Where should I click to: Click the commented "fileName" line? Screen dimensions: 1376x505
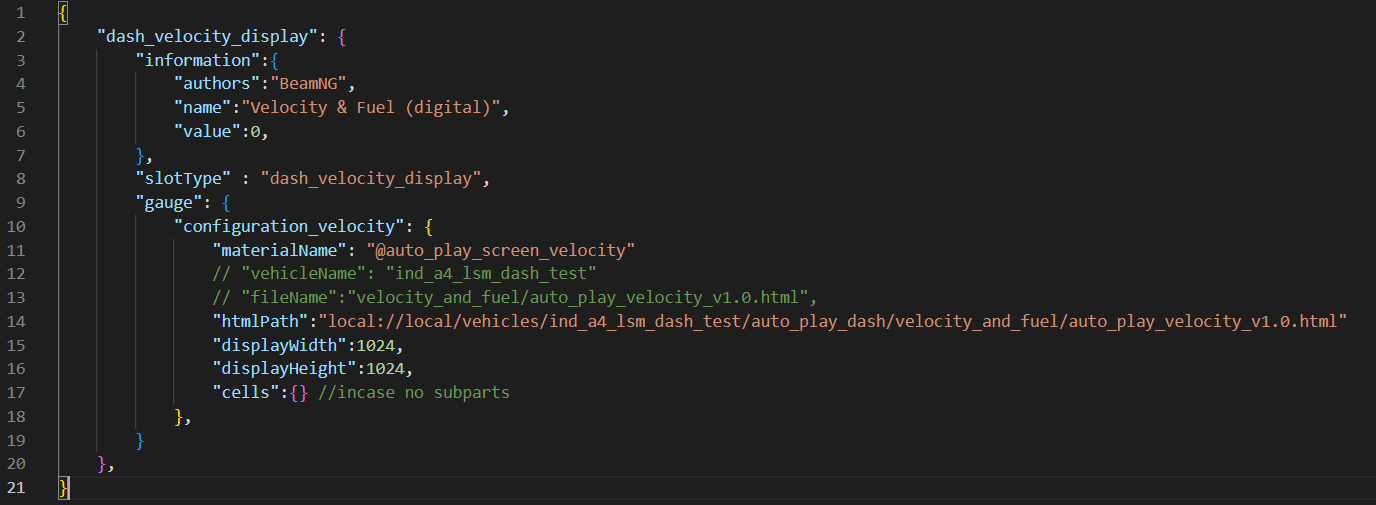point(515,298)
